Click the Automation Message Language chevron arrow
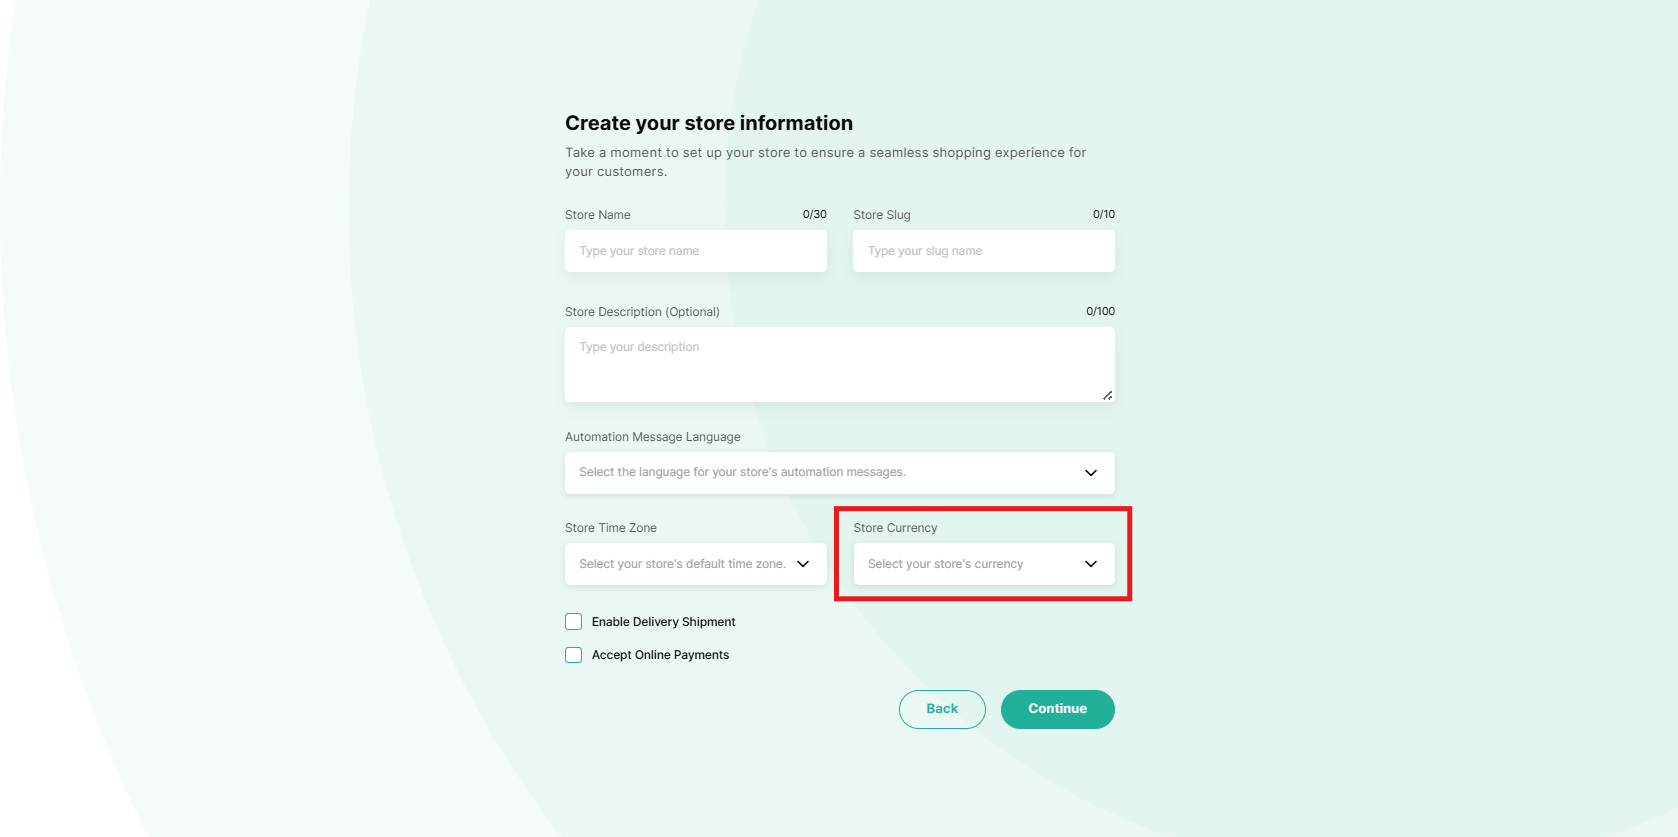This screenshot has height=837, width=1678. [1090, 473]
